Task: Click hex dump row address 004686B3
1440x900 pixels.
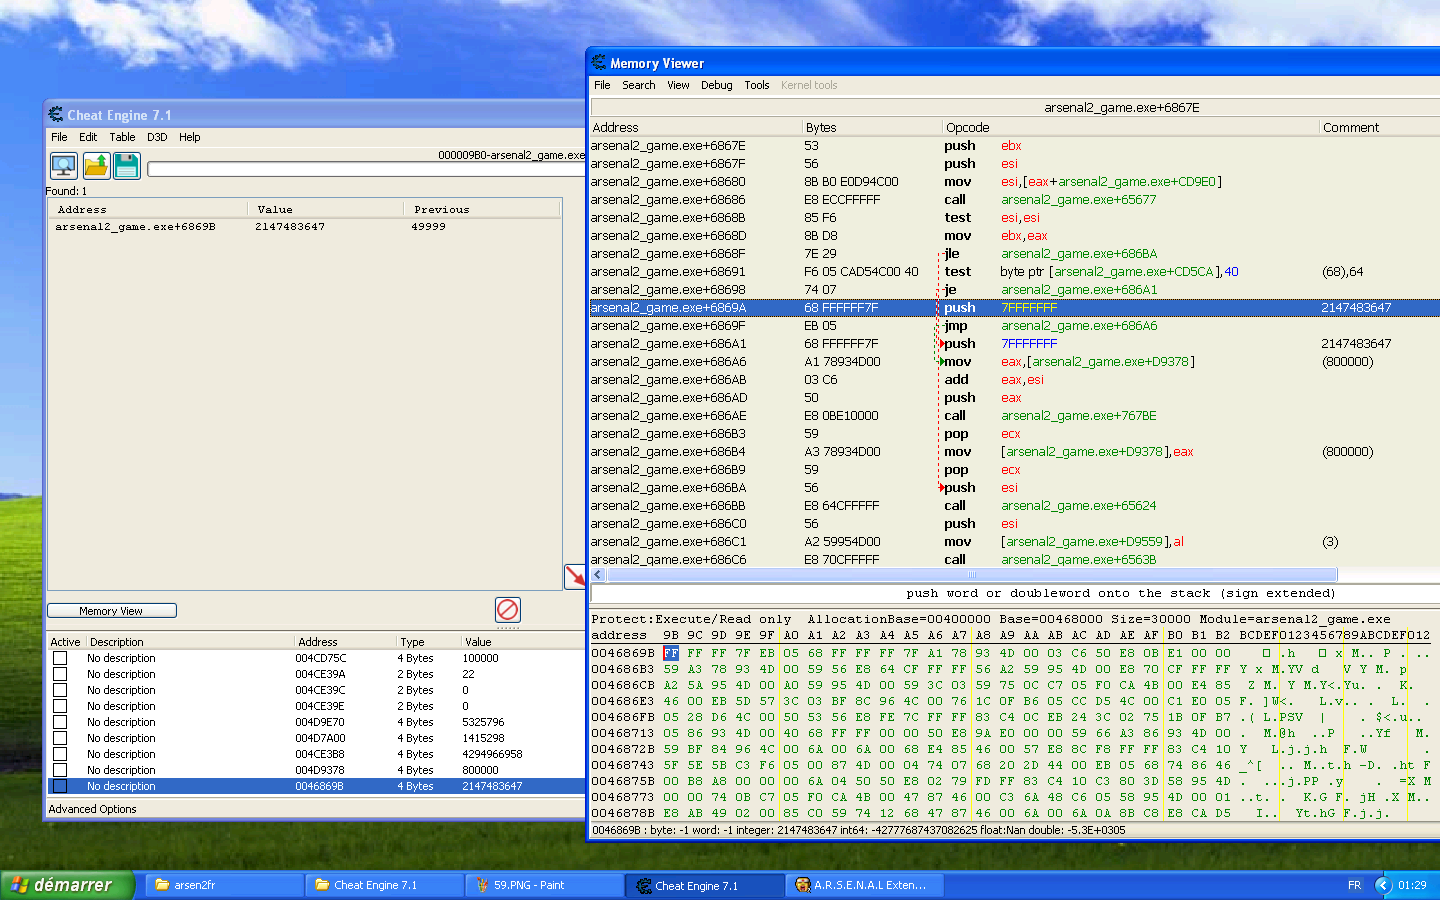Action: pyautogui.click(x=622, y=669)
